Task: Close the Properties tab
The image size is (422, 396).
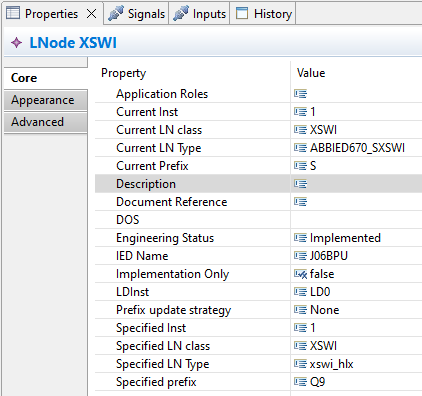Action: [x=91, y=14]
